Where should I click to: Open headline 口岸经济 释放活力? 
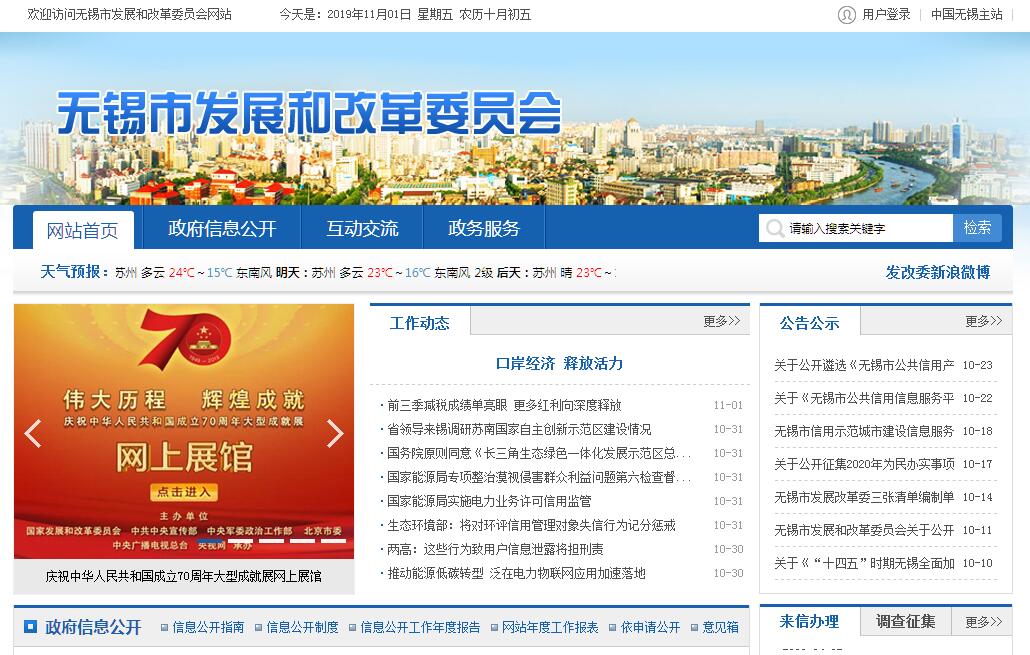point(559,363)
